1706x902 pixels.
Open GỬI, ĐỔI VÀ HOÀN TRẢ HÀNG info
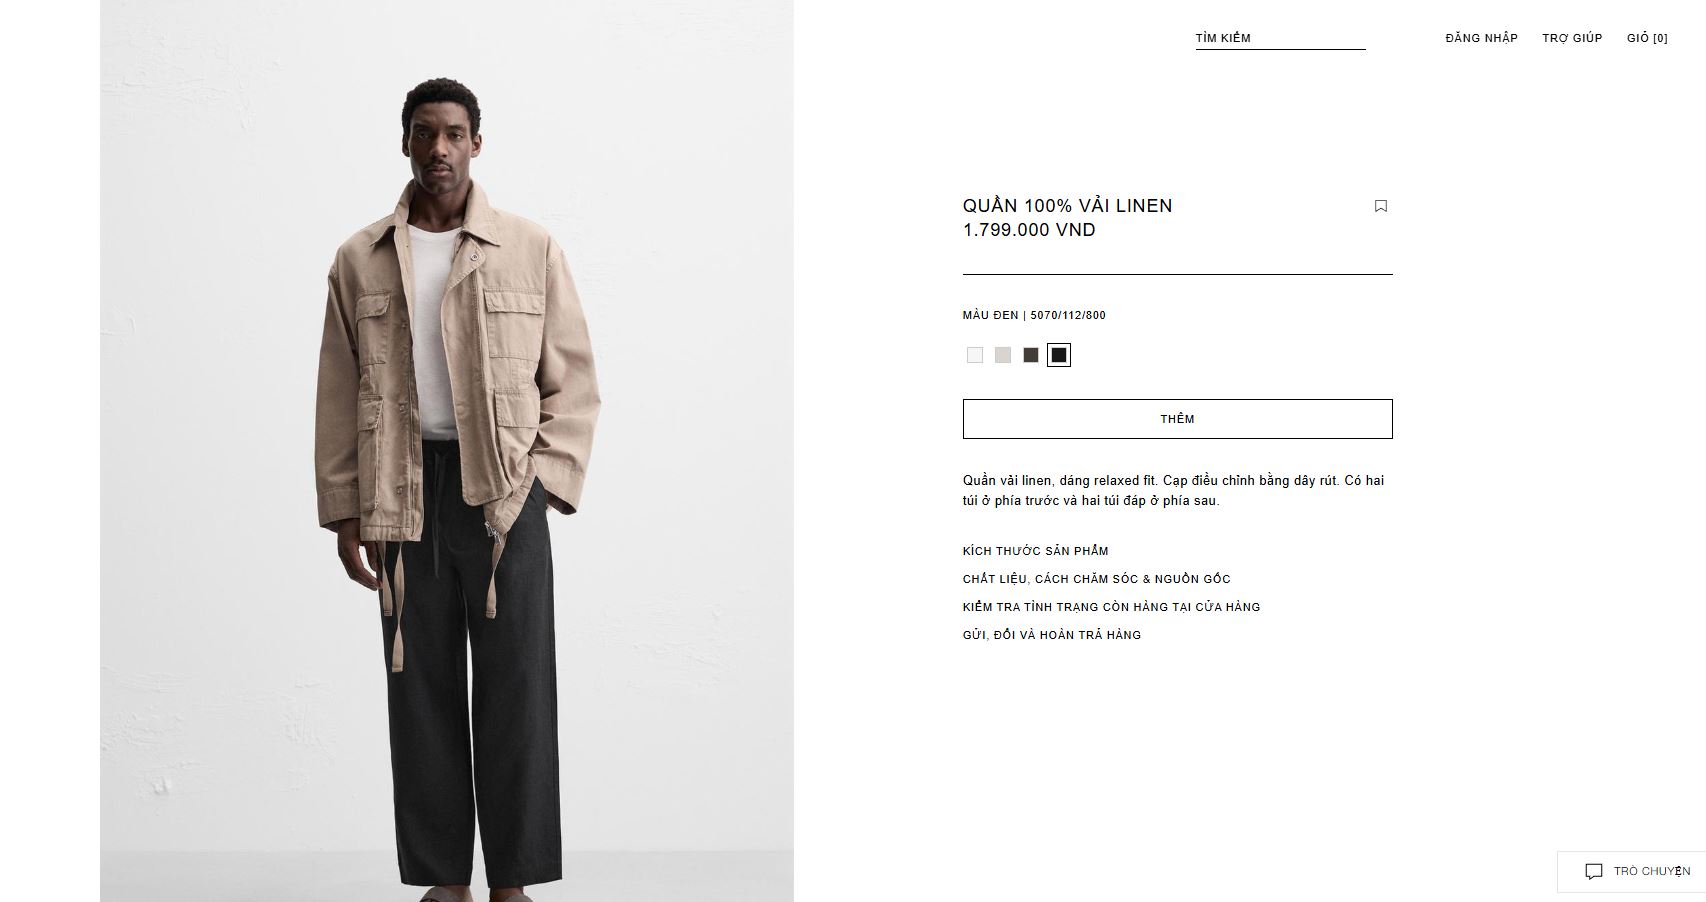tap(1052, 635)
